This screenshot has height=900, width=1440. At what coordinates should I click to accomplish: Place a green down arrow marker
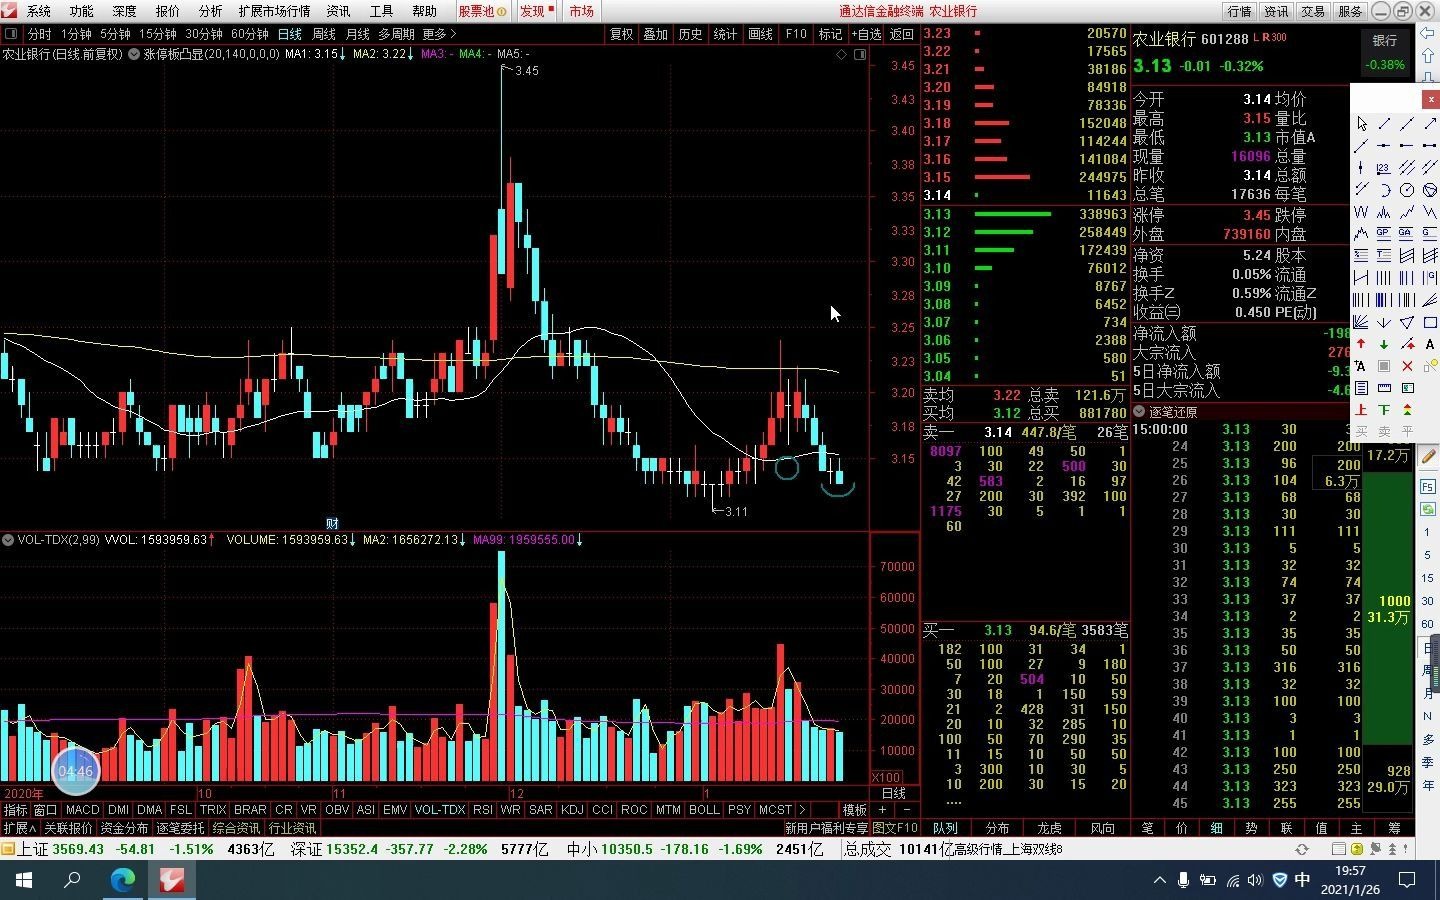[x=1384, y=344]
